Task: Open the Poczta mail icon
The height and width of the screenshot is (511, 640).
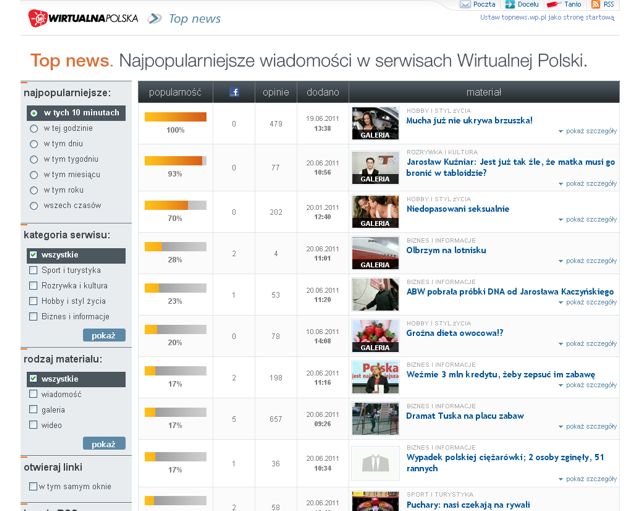Action: 465,4
